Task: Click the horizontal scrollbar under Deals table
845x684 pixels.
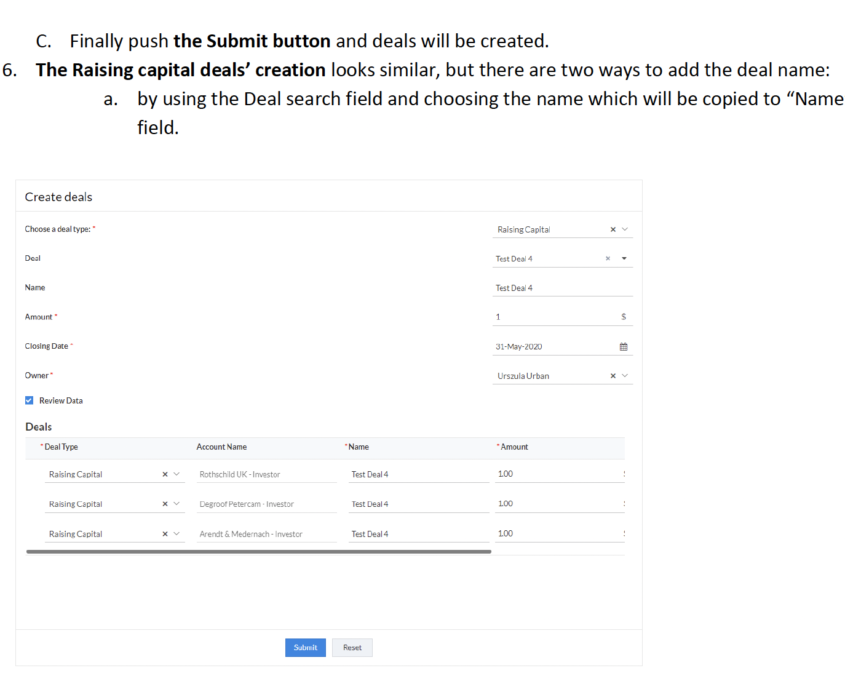Action: click(x=259, y=552)
